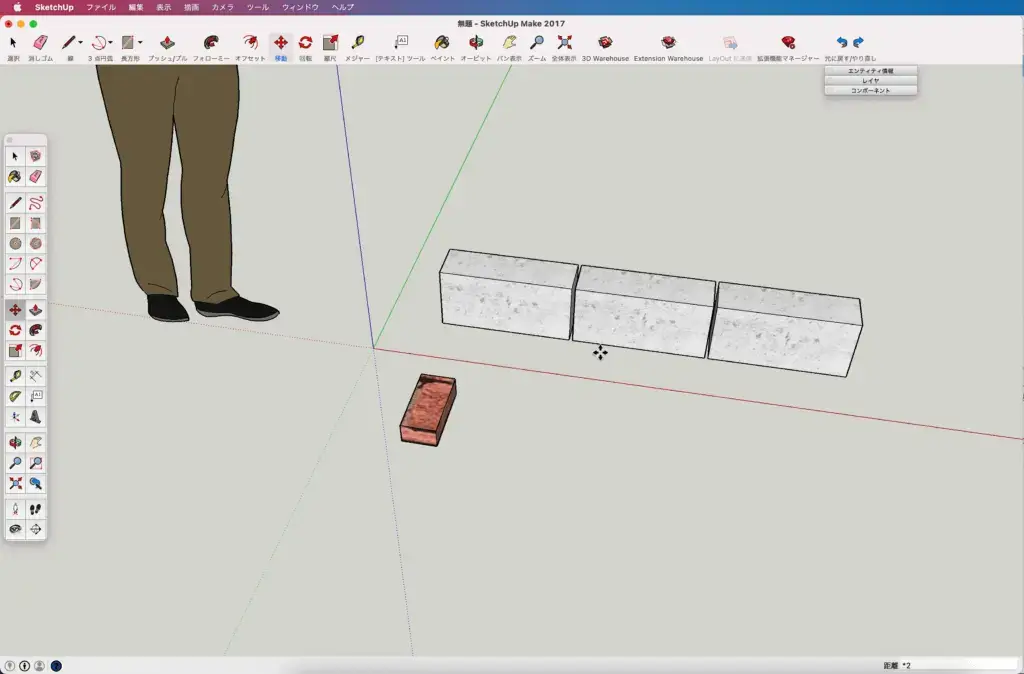Expand the 3 点円弧 tool dropdown arrow
Viewport: 1024px width, 674px height.
pos(110,42)
